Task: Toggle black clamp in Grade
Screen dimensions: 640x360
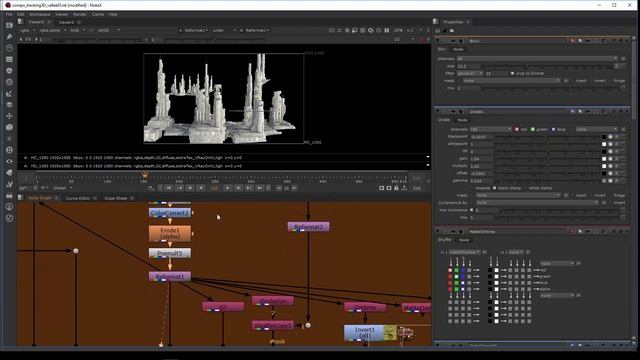Action: 495,188
